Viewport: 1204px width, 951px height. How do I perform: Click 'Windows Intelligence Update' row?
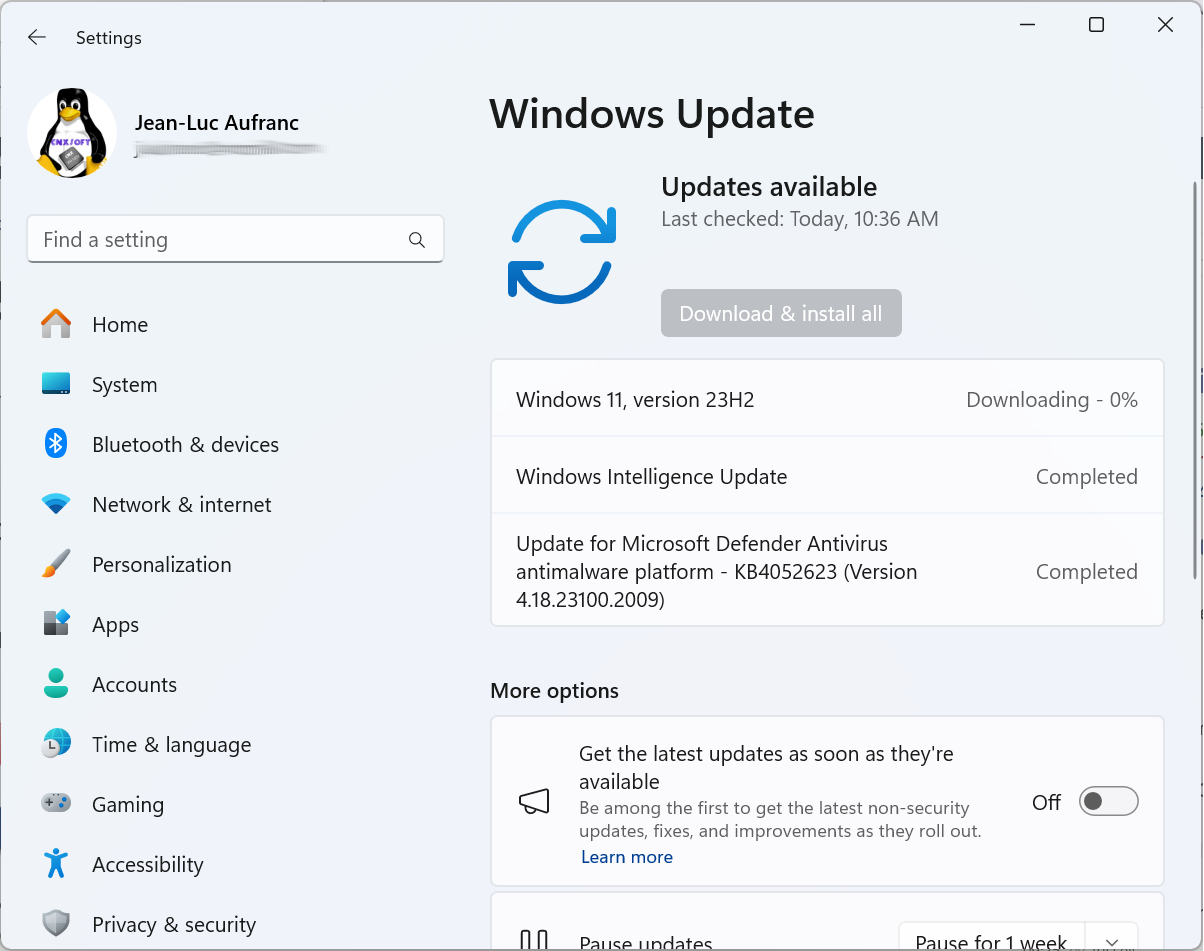coord(827,477)
